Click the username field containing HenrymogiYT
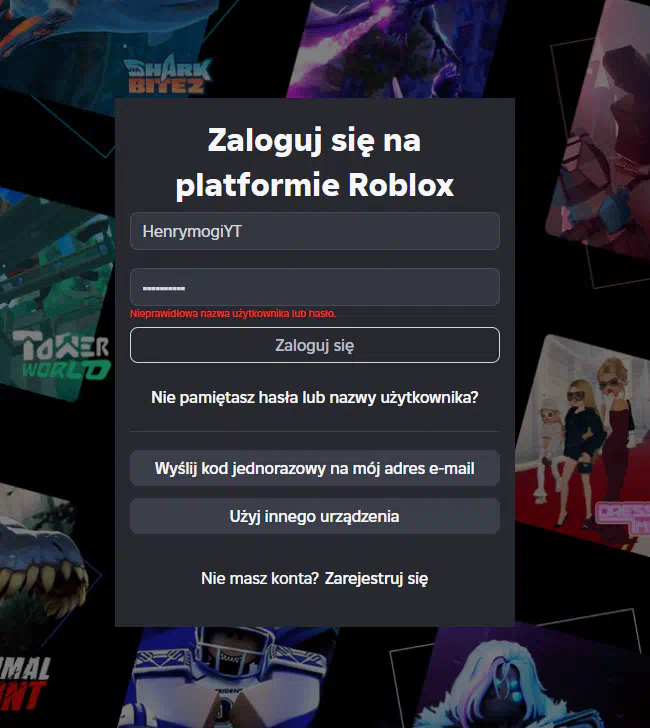The image size is (650, 728). (x=314, y=232)
